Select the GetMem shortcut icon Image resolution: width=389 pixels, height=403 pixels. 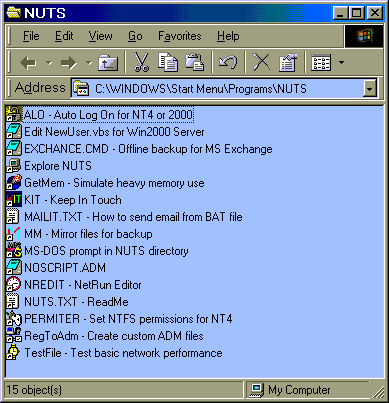point(14,182)
